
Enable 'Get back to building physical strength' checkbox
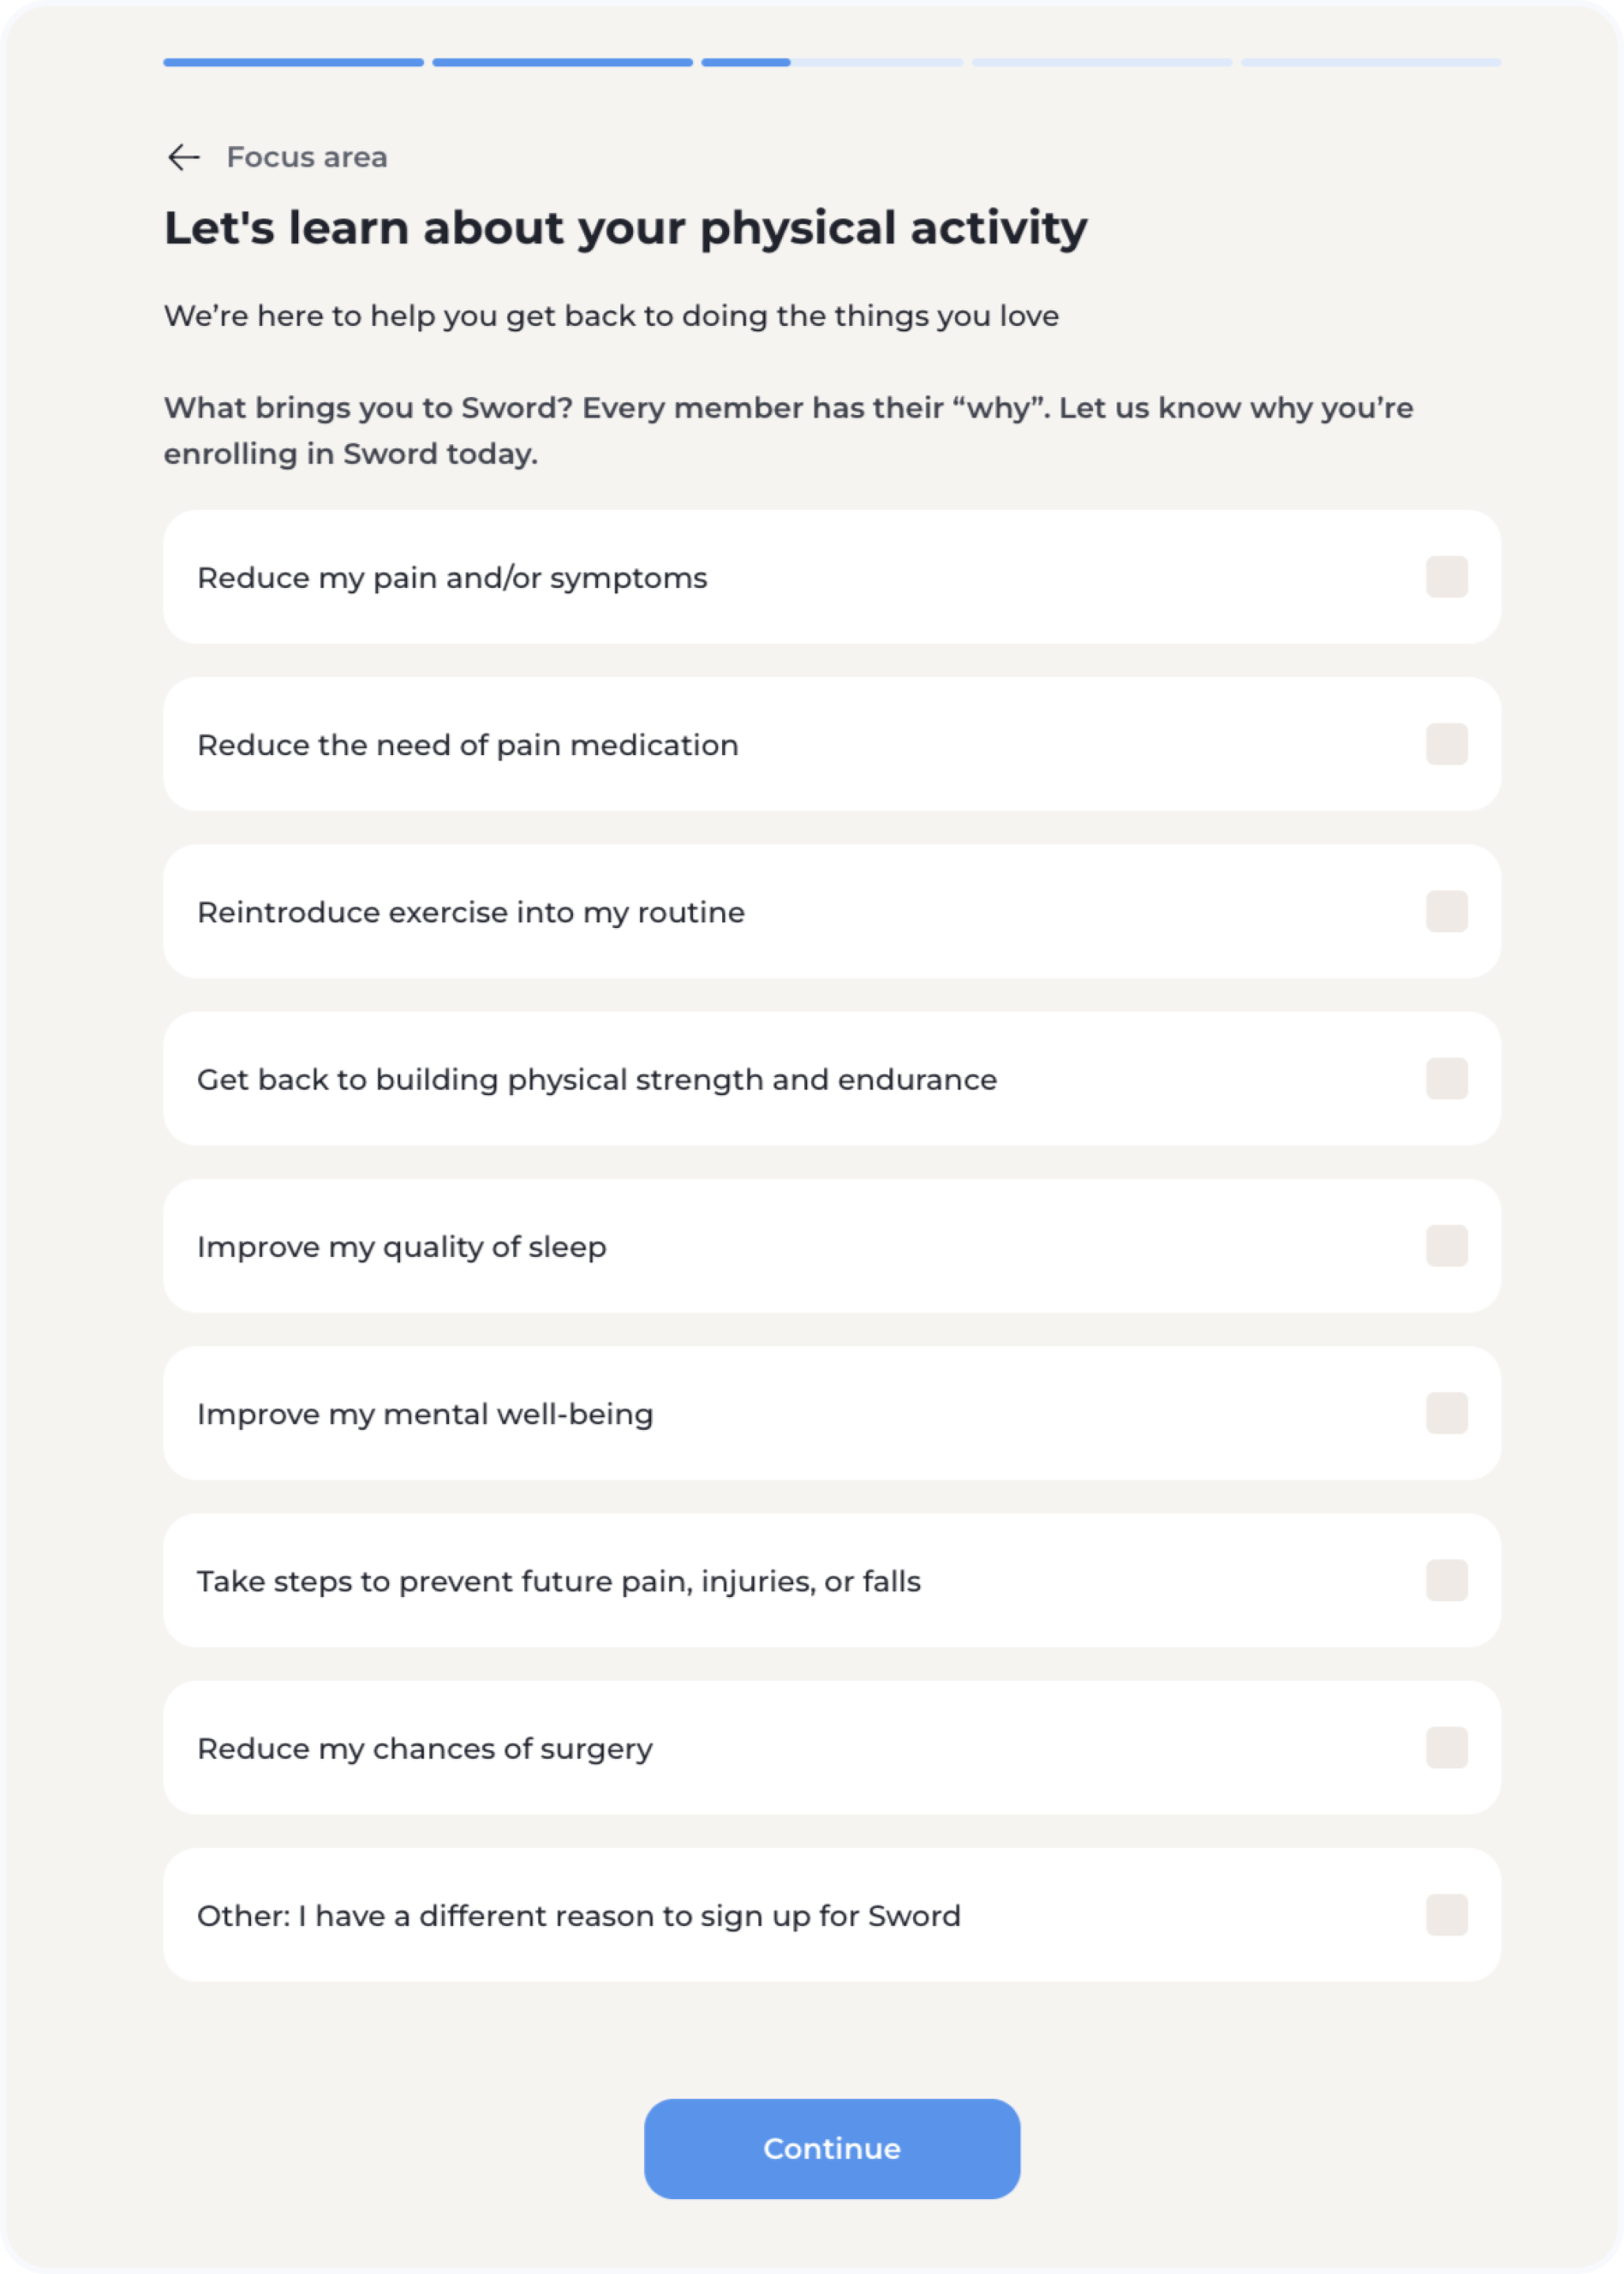[x=1446, y=1078]
